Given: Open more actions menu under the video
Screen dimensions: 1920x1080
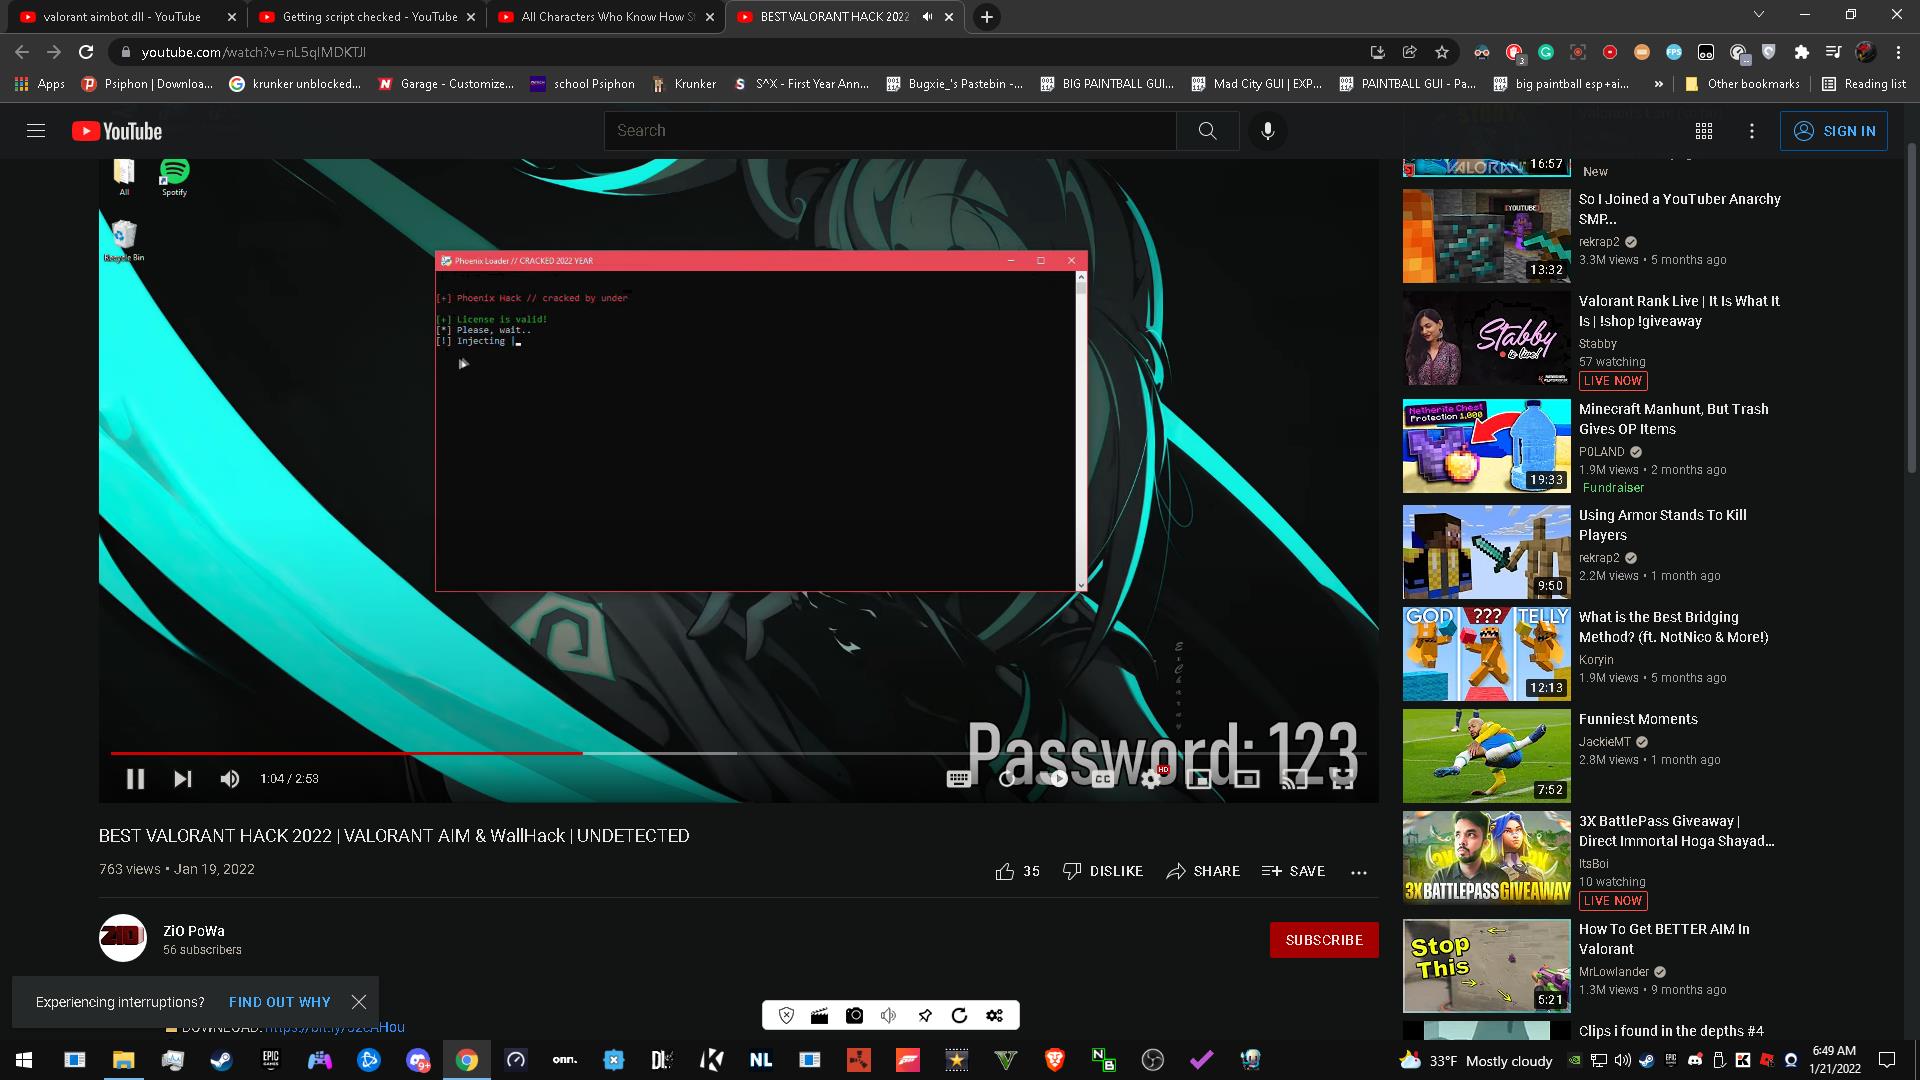Looking at the screenshot, I should 1358,872.
